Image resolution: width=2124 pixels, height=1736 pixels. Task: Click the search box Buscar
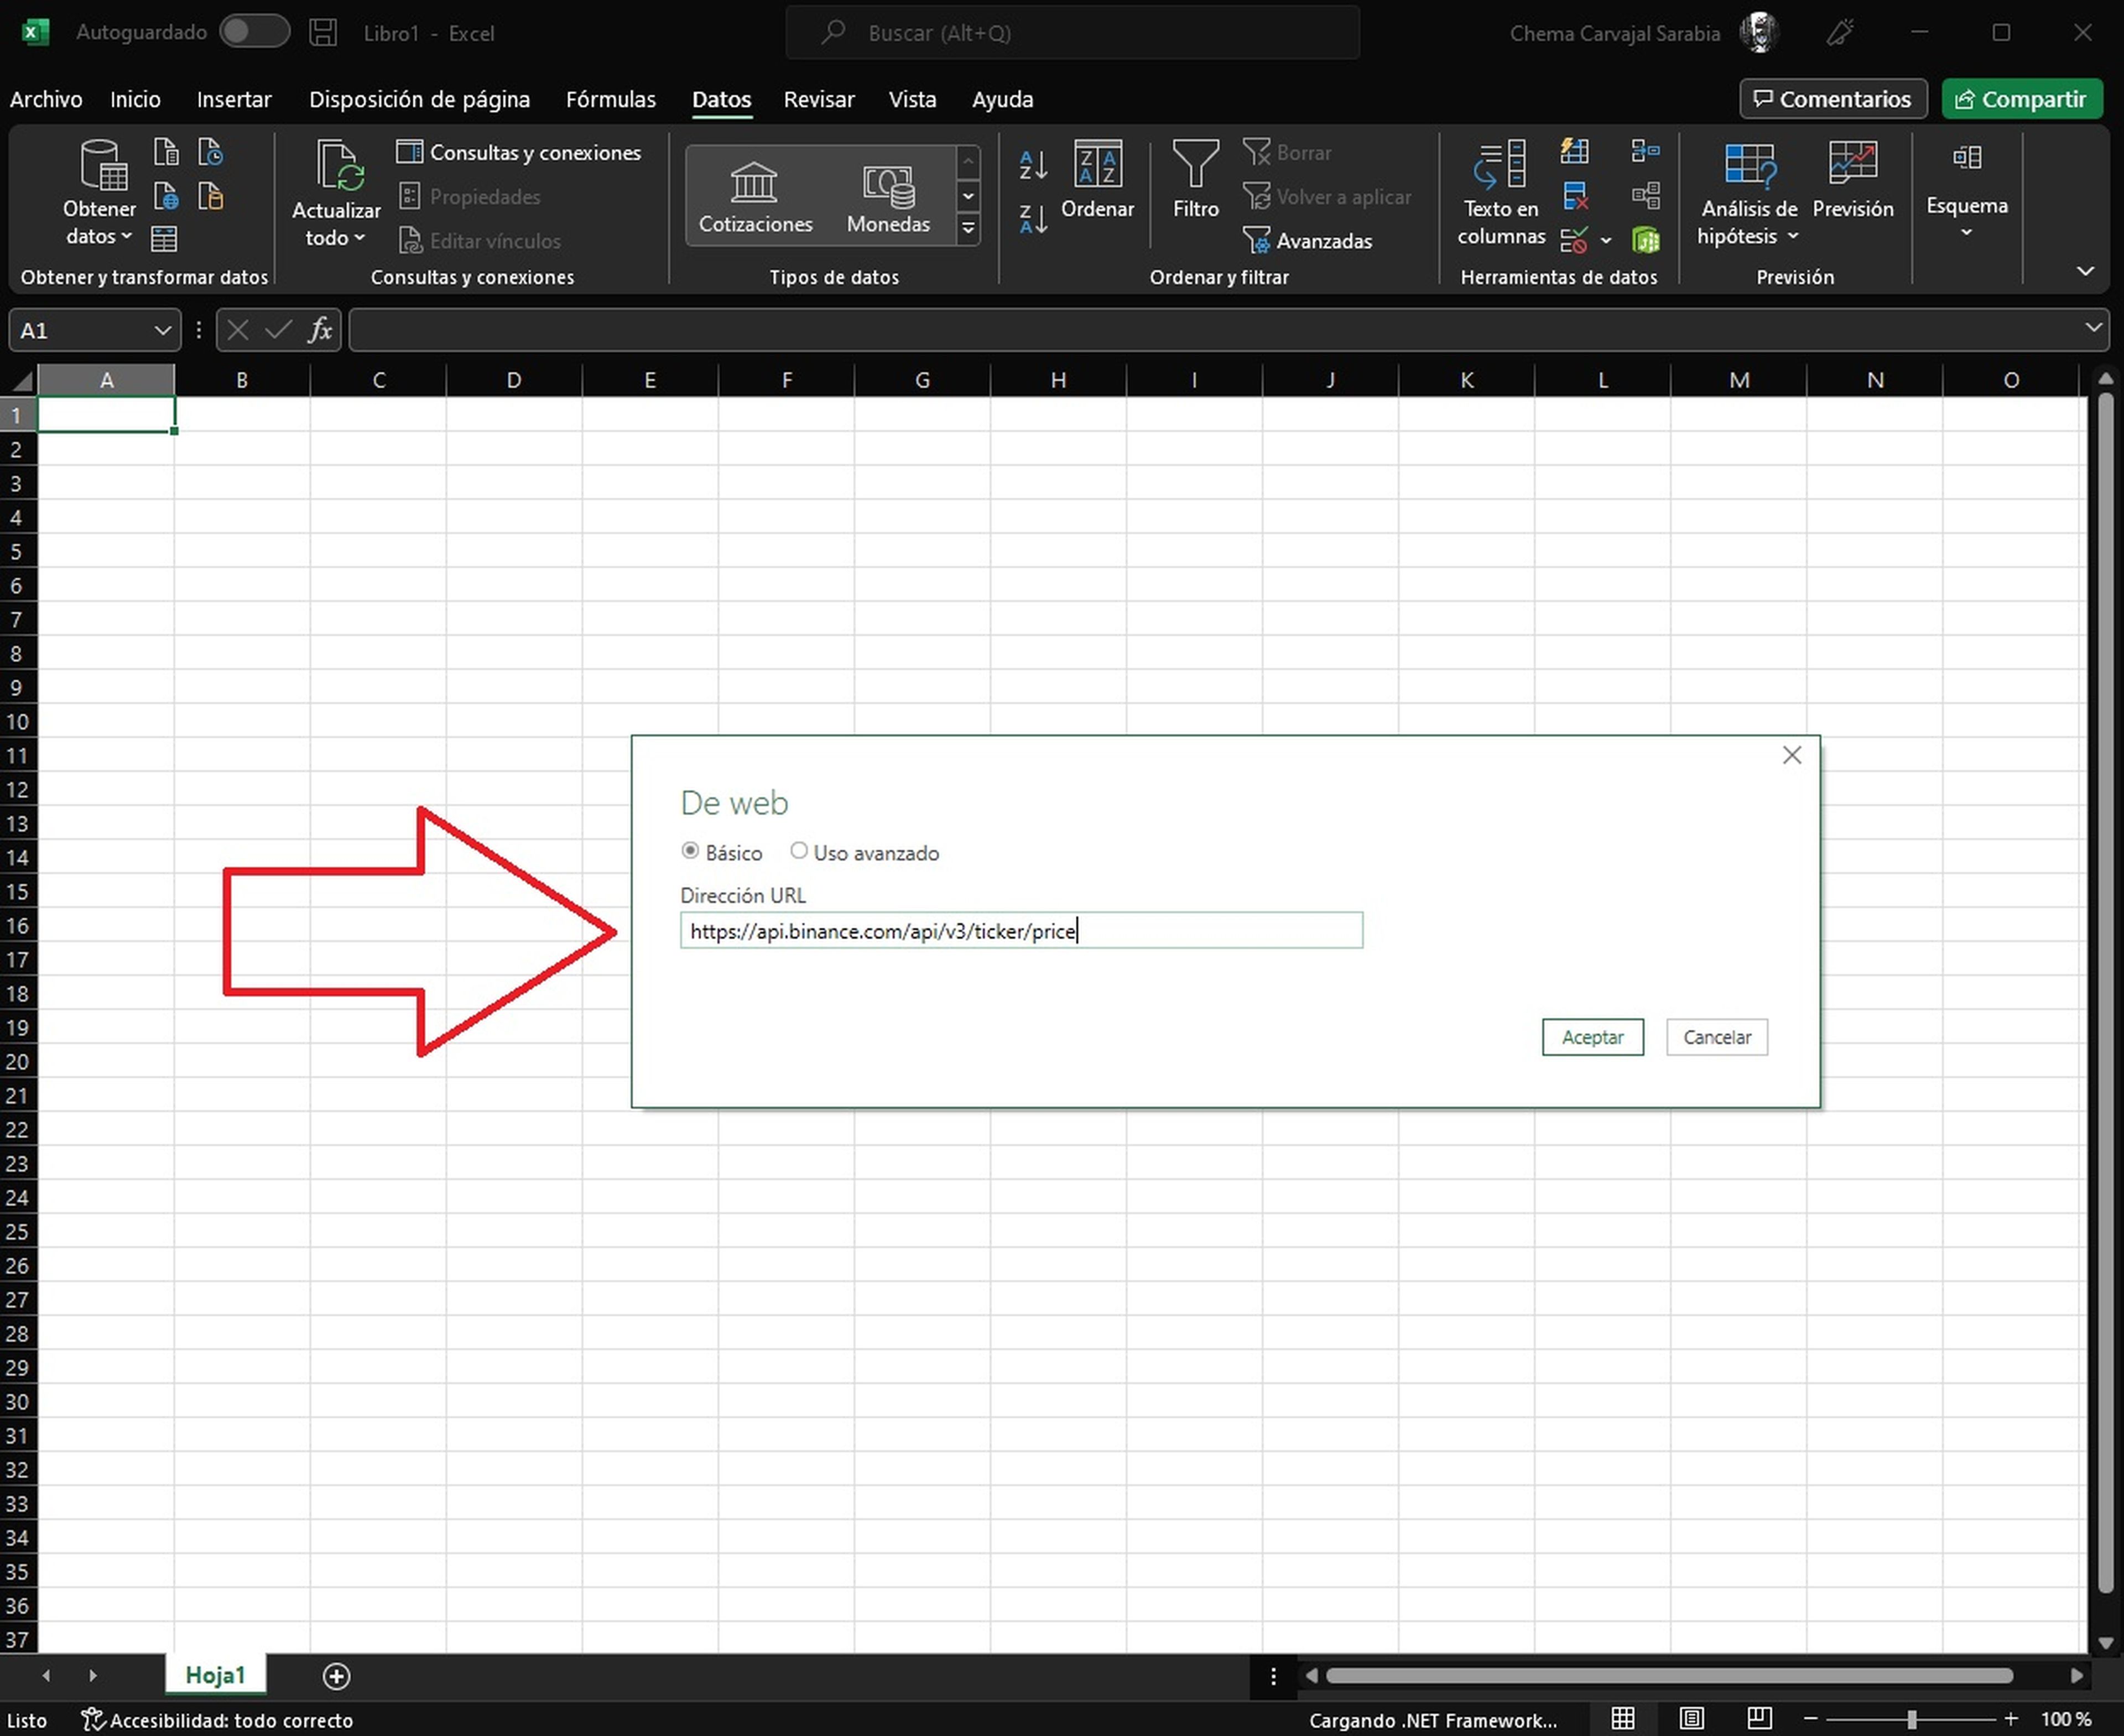click(1072, 33)
